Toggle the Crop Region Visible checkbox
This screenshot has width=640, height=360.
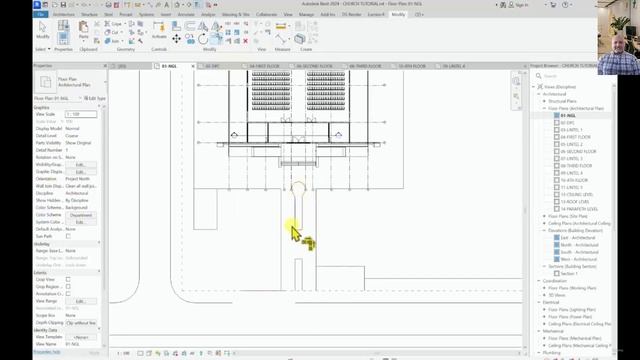point(68,287)
